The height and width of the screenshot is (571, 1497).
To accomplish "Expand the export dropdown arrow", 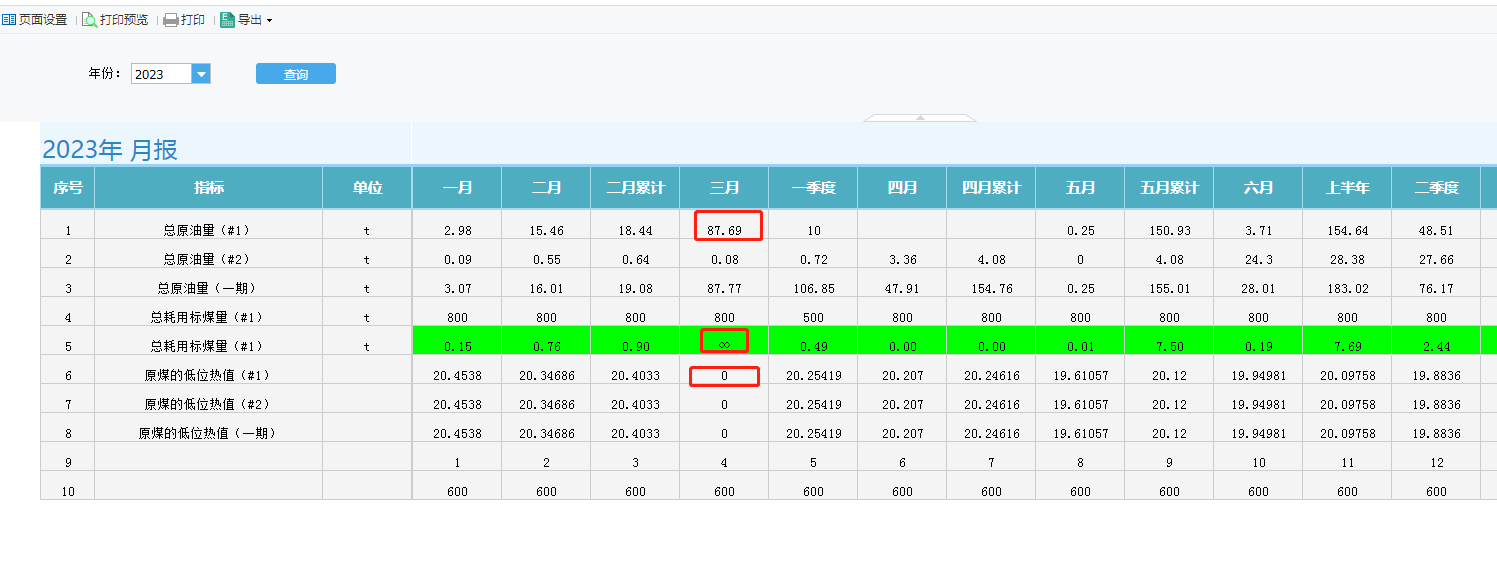I will (x=269, y=21).
